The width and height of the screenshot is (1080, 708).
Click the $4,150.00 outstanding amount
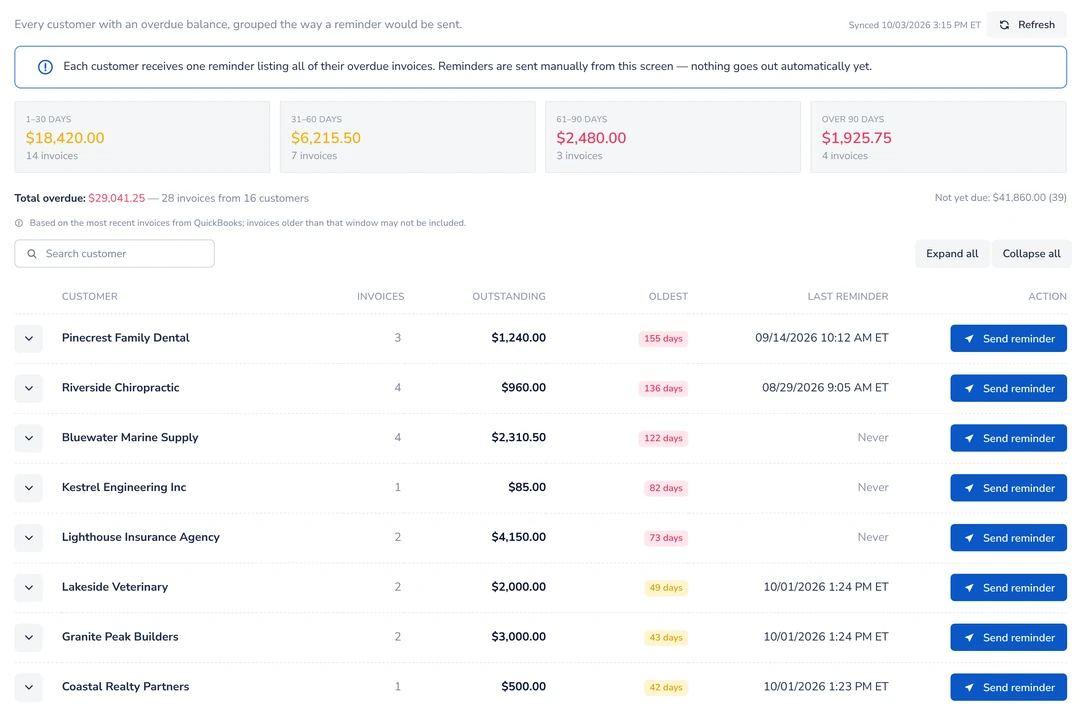tap(519, 537)
